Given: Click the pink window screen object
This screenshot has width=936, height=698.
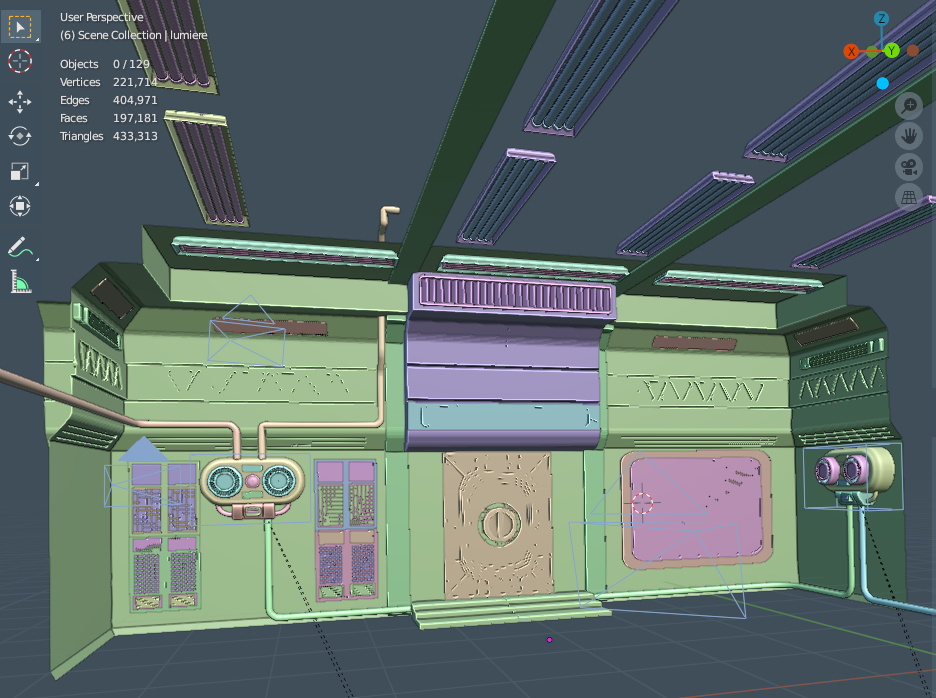Looking at the screenshot, I should pyautogui.click(x=697, y=509).
